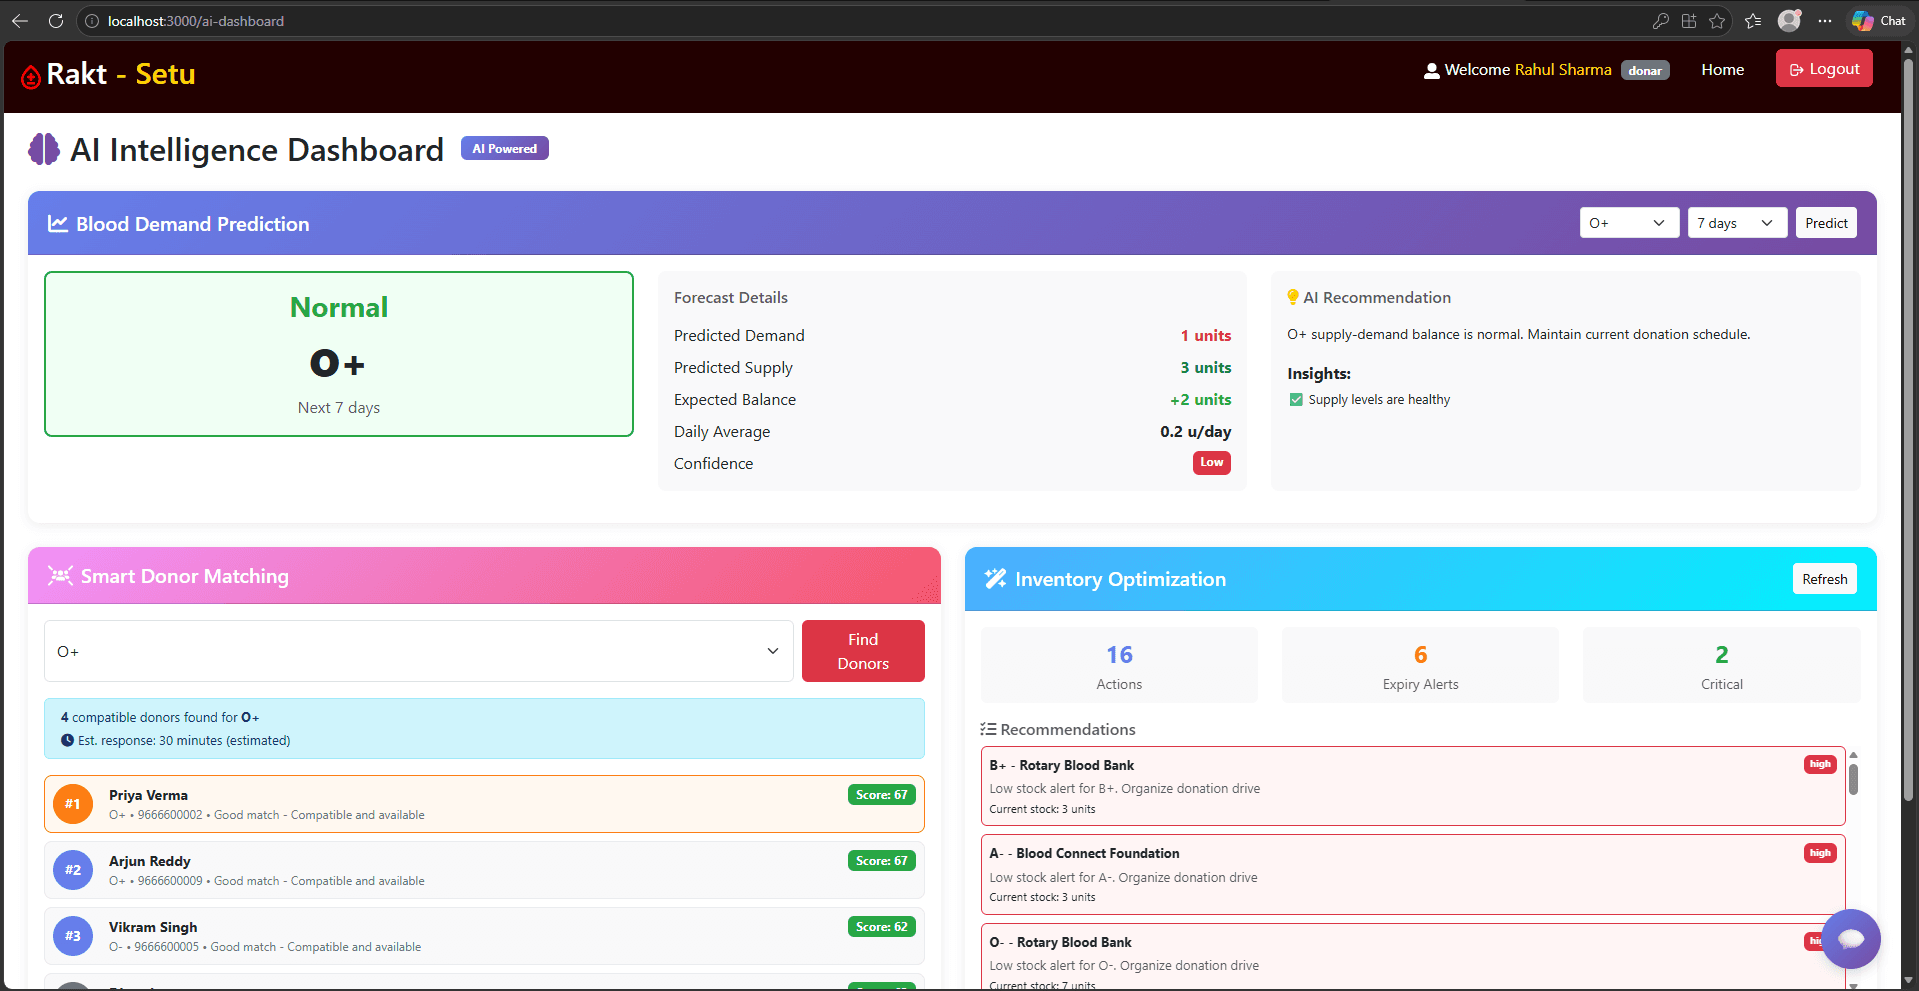Click the recommendations list scrollbar thumb
Screen dimensions: 1919x991
pyautogui.click(x=1853, y=779)
